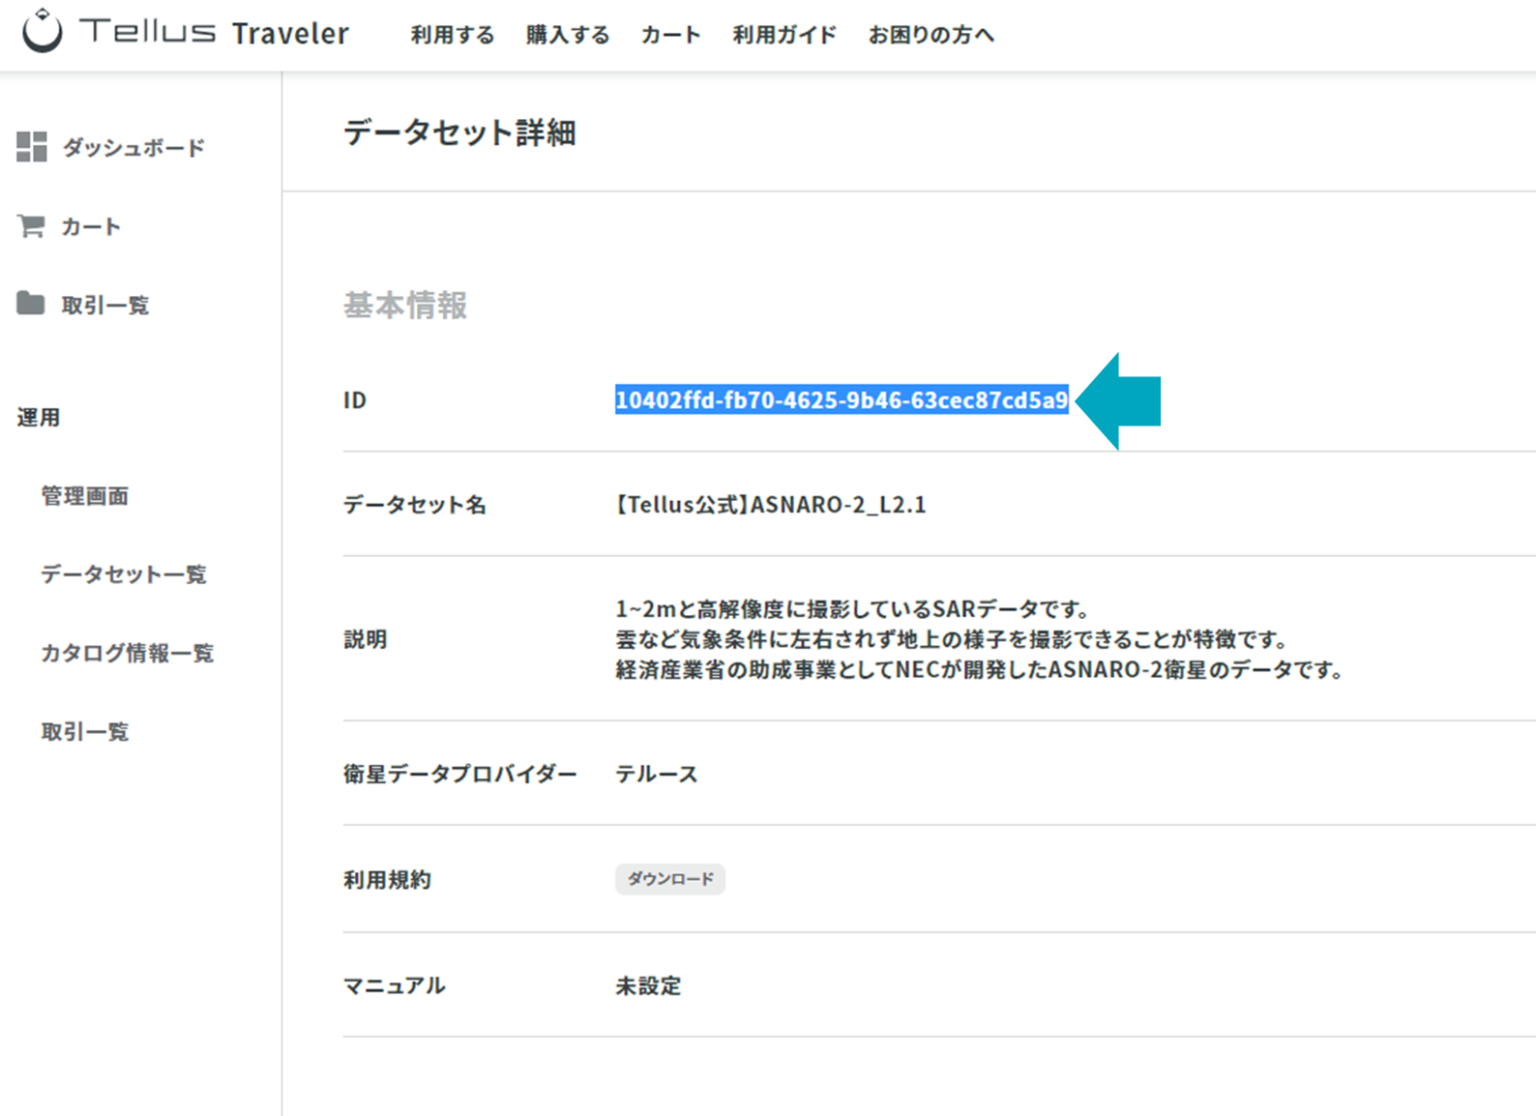Click the マニュアル field label
Viewport: 1536px width, 1116px height.
[394, 986]
